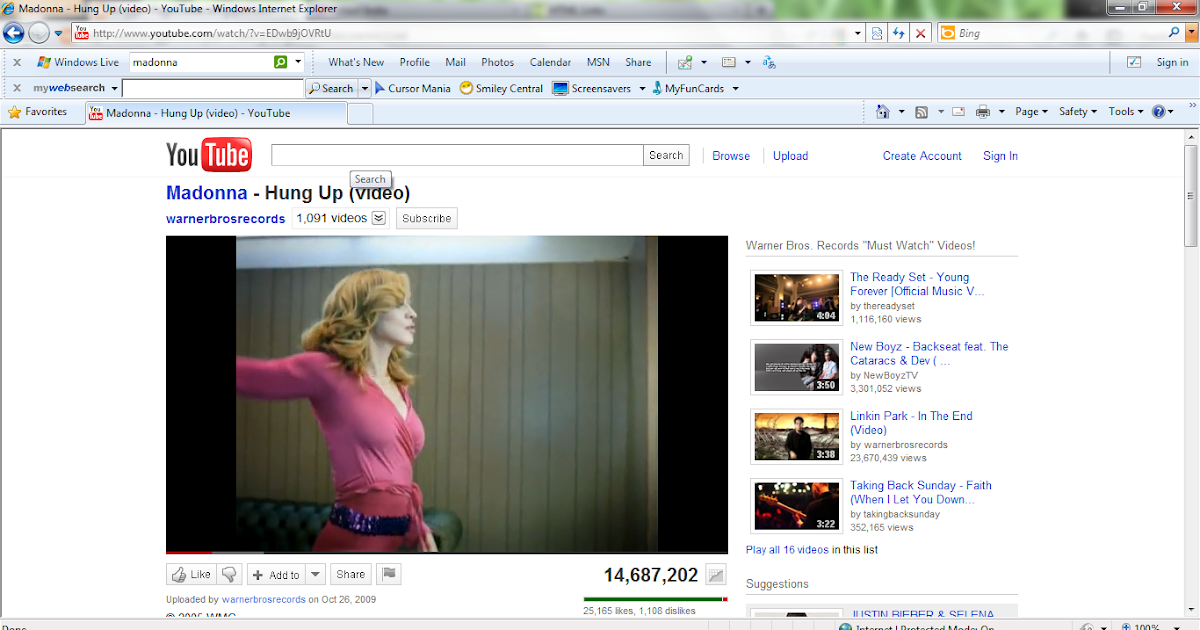1200x630 pixels.
Task: Open Cursor Mania from mywebsearch toolbar
Action: coord(412,88)
